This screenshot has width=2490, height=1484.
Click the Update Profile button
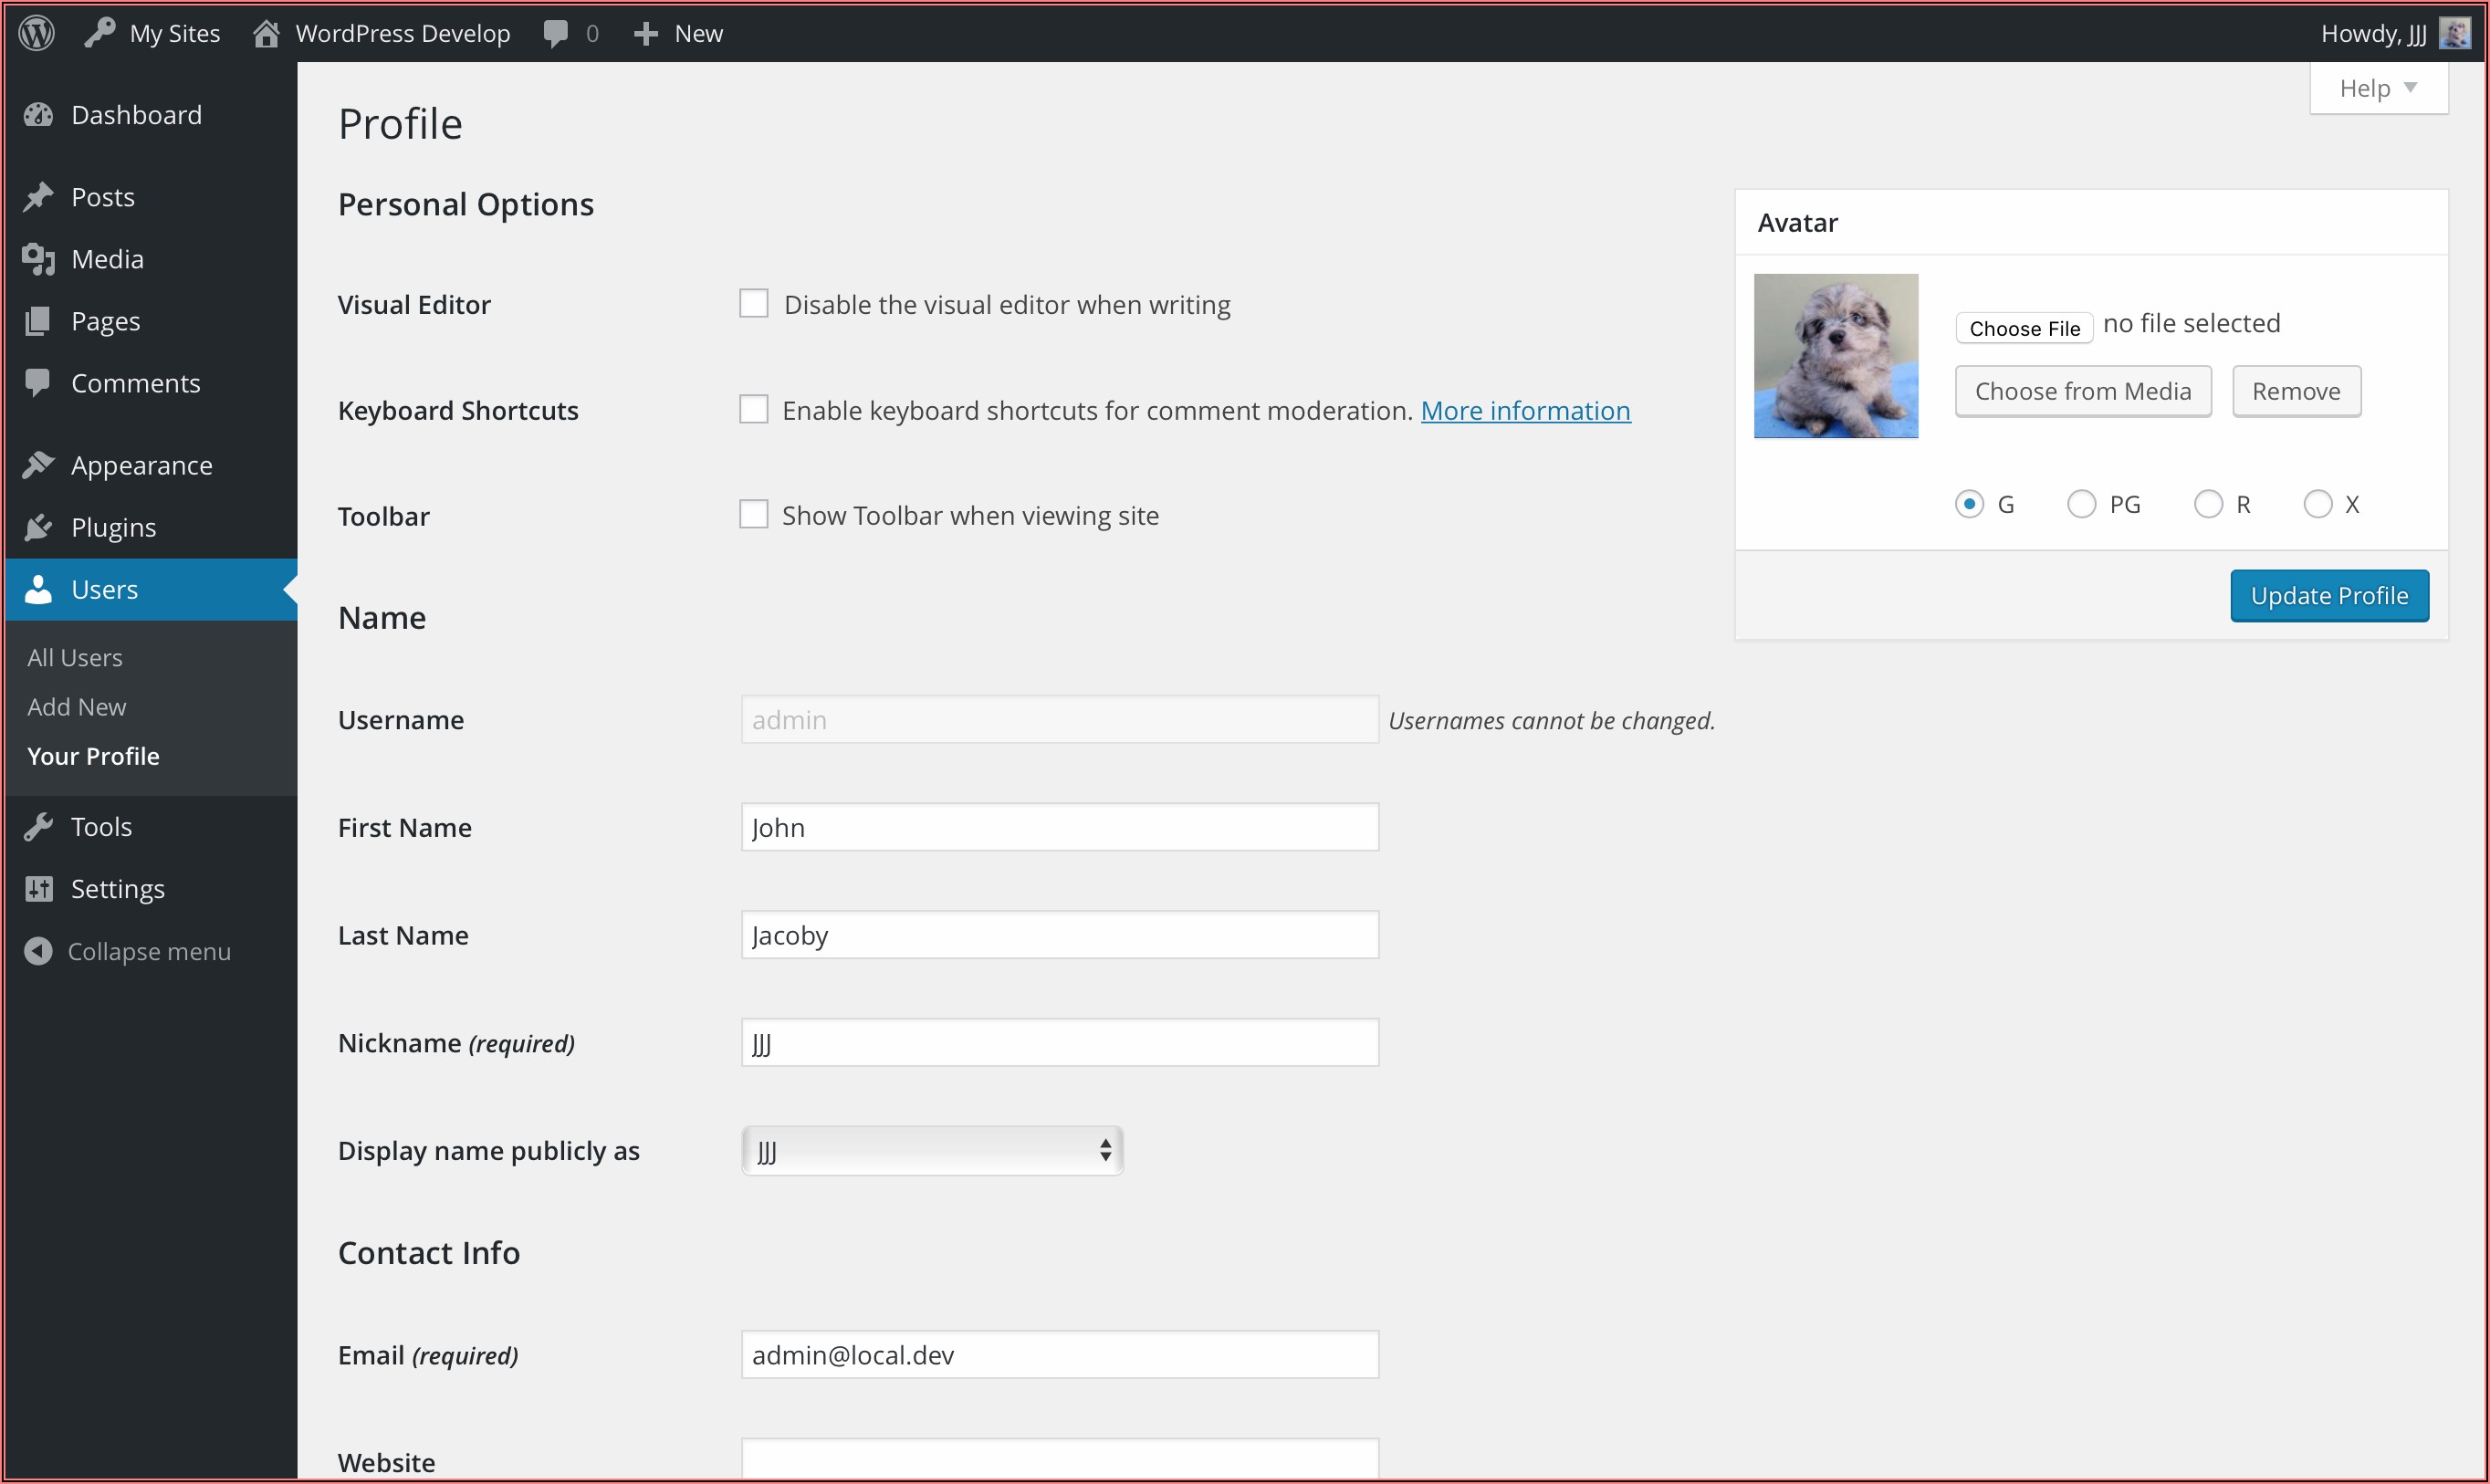point(2328,596)
